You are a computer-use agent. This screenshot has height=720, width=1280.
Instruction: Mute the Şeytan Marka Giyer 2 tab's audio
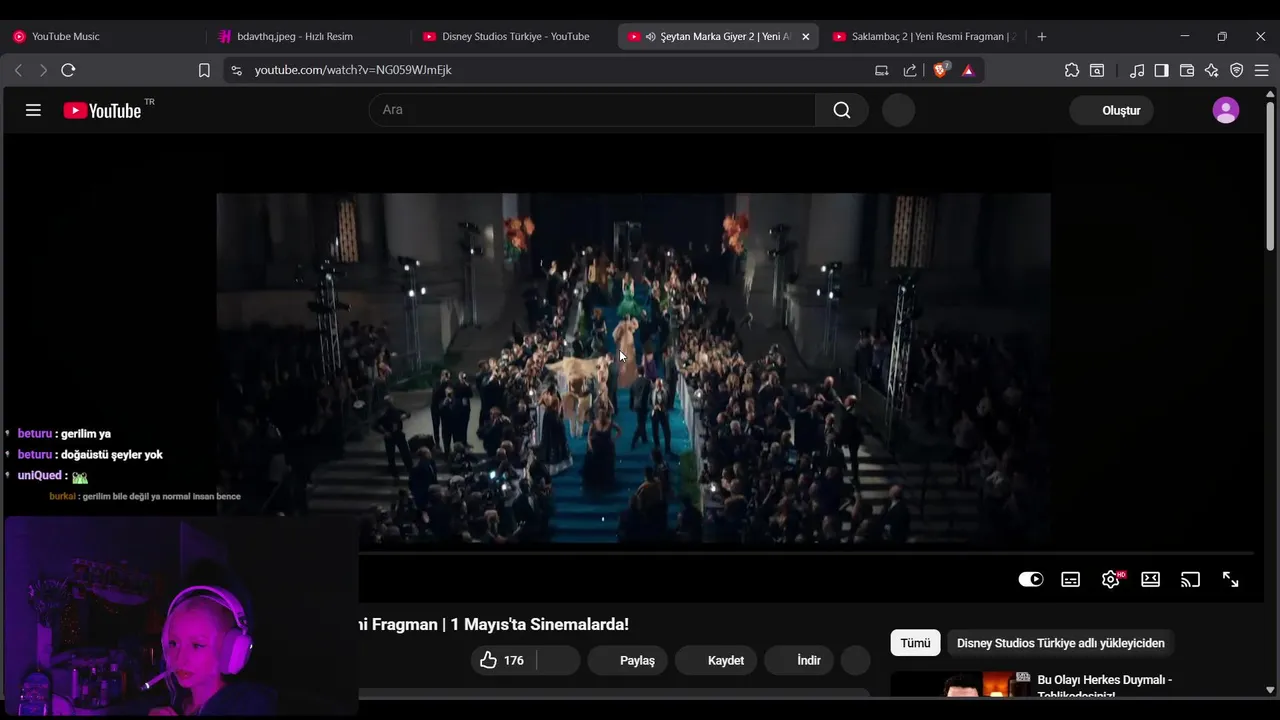click(650, 36)
